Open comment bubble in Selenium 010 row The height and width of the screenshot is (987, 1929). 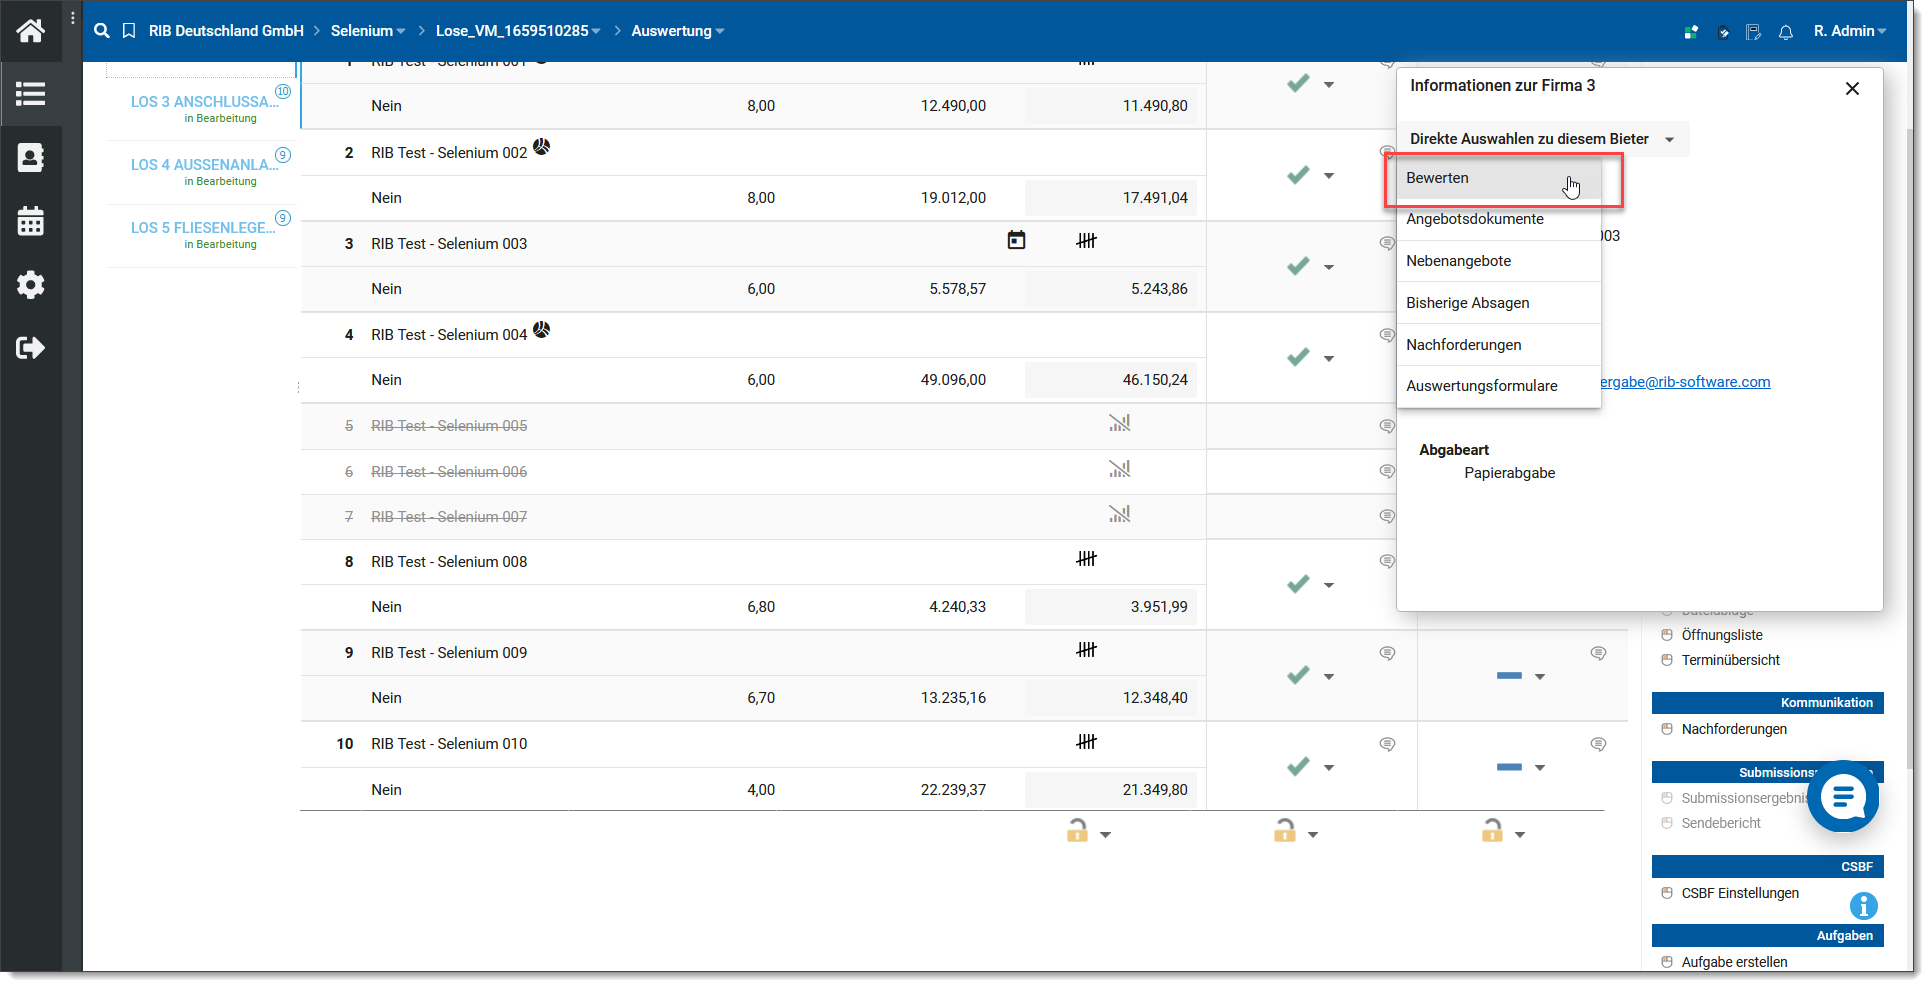[x=1387, y=744]
